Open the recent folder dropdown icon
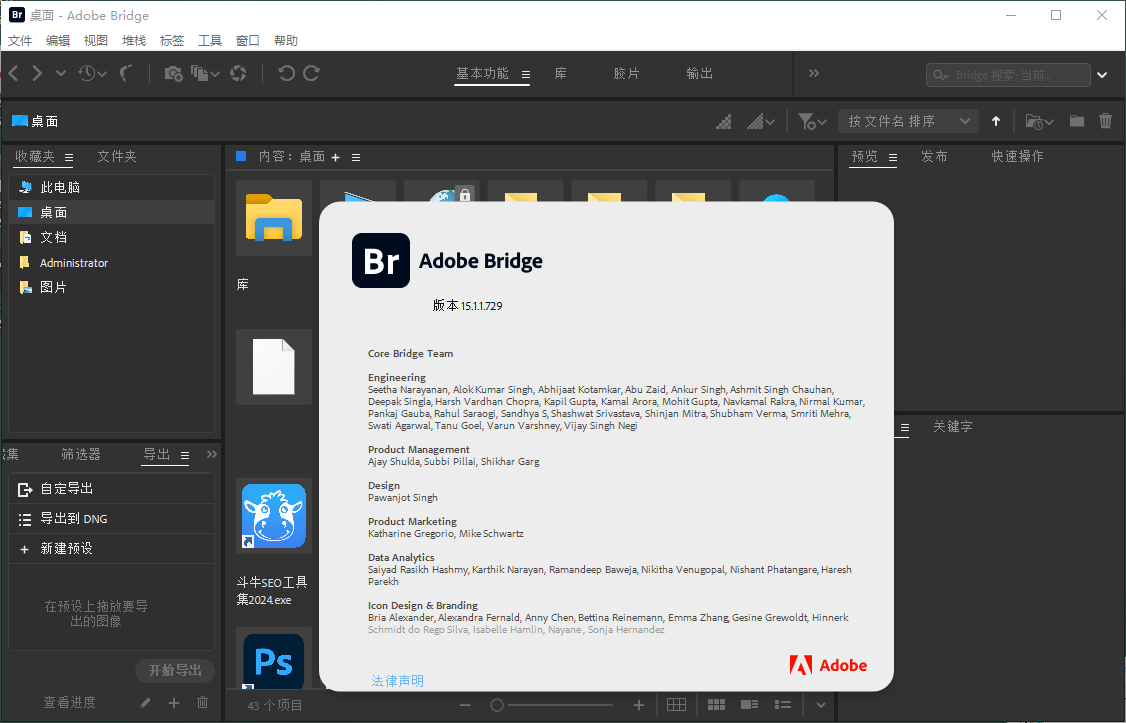The height and width of the screenshot is (723, 1126). click(1038, 121)
